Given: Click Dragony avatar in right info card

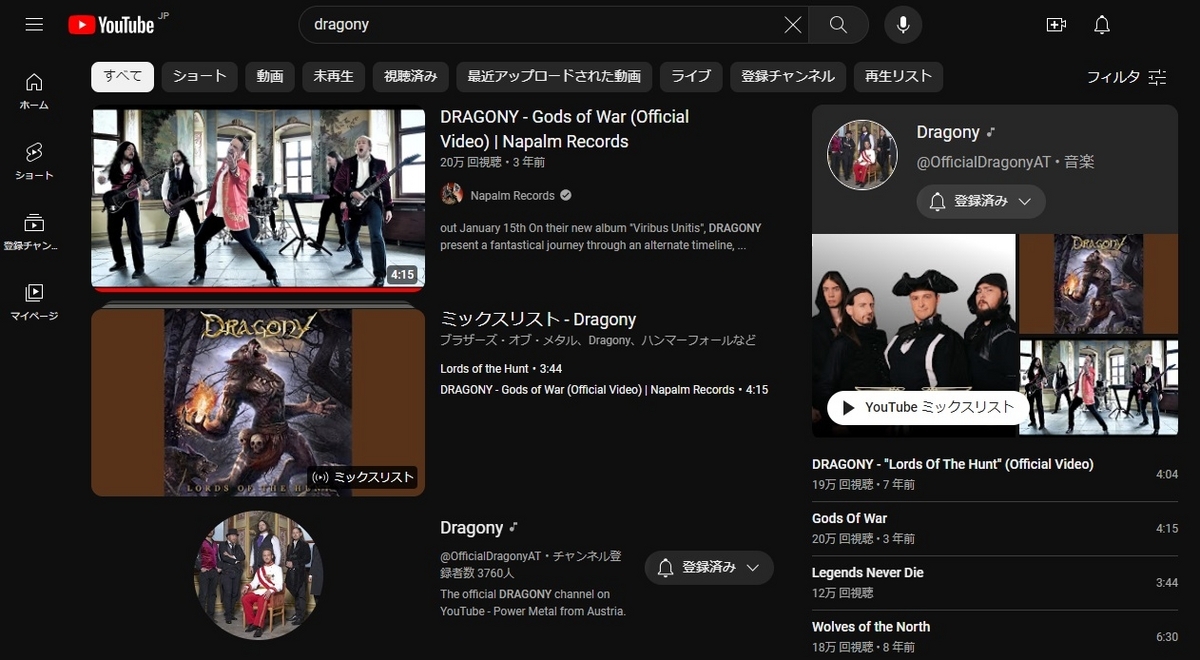Looking at the screenshot, I should [862, 155].
